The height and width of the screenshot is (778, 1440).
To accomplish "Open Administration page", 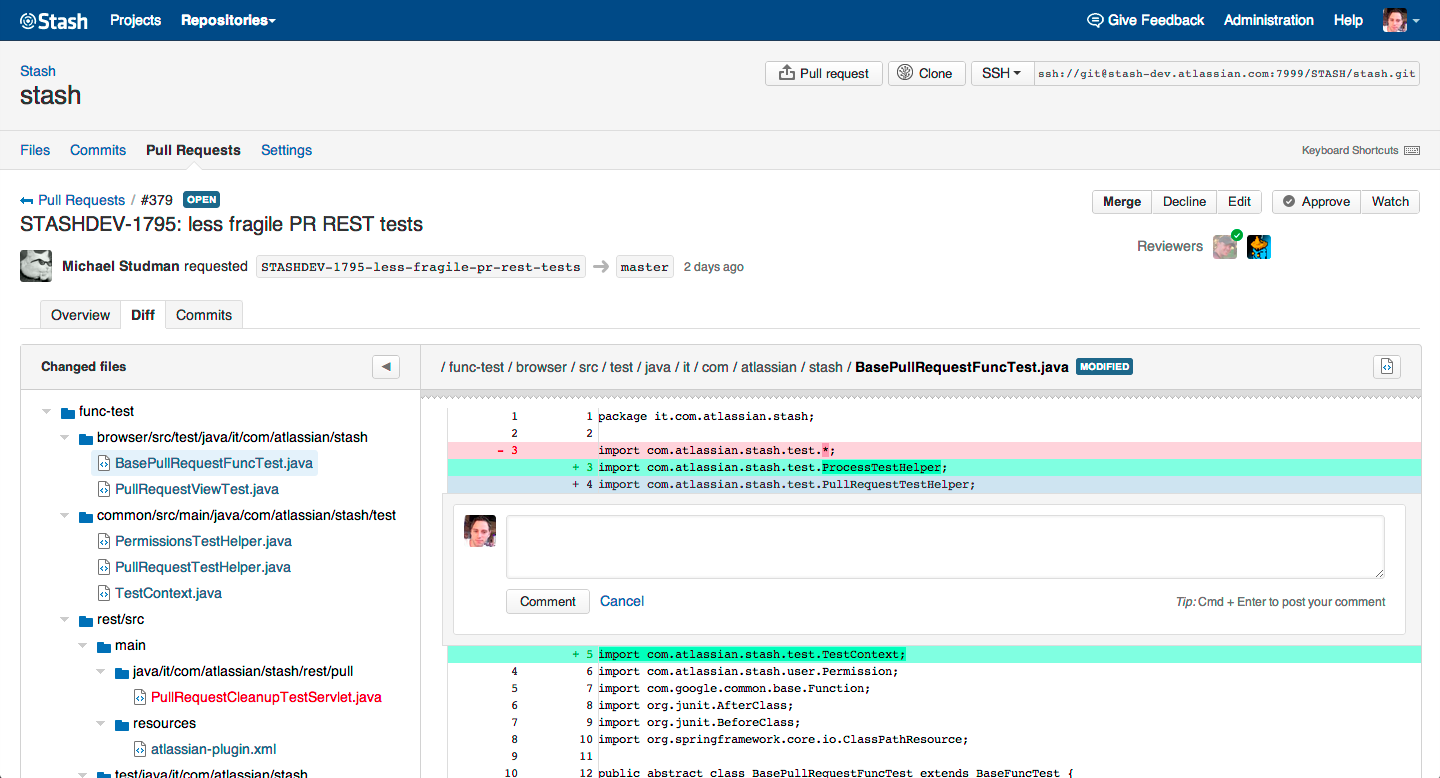I will click(1269, 20).
